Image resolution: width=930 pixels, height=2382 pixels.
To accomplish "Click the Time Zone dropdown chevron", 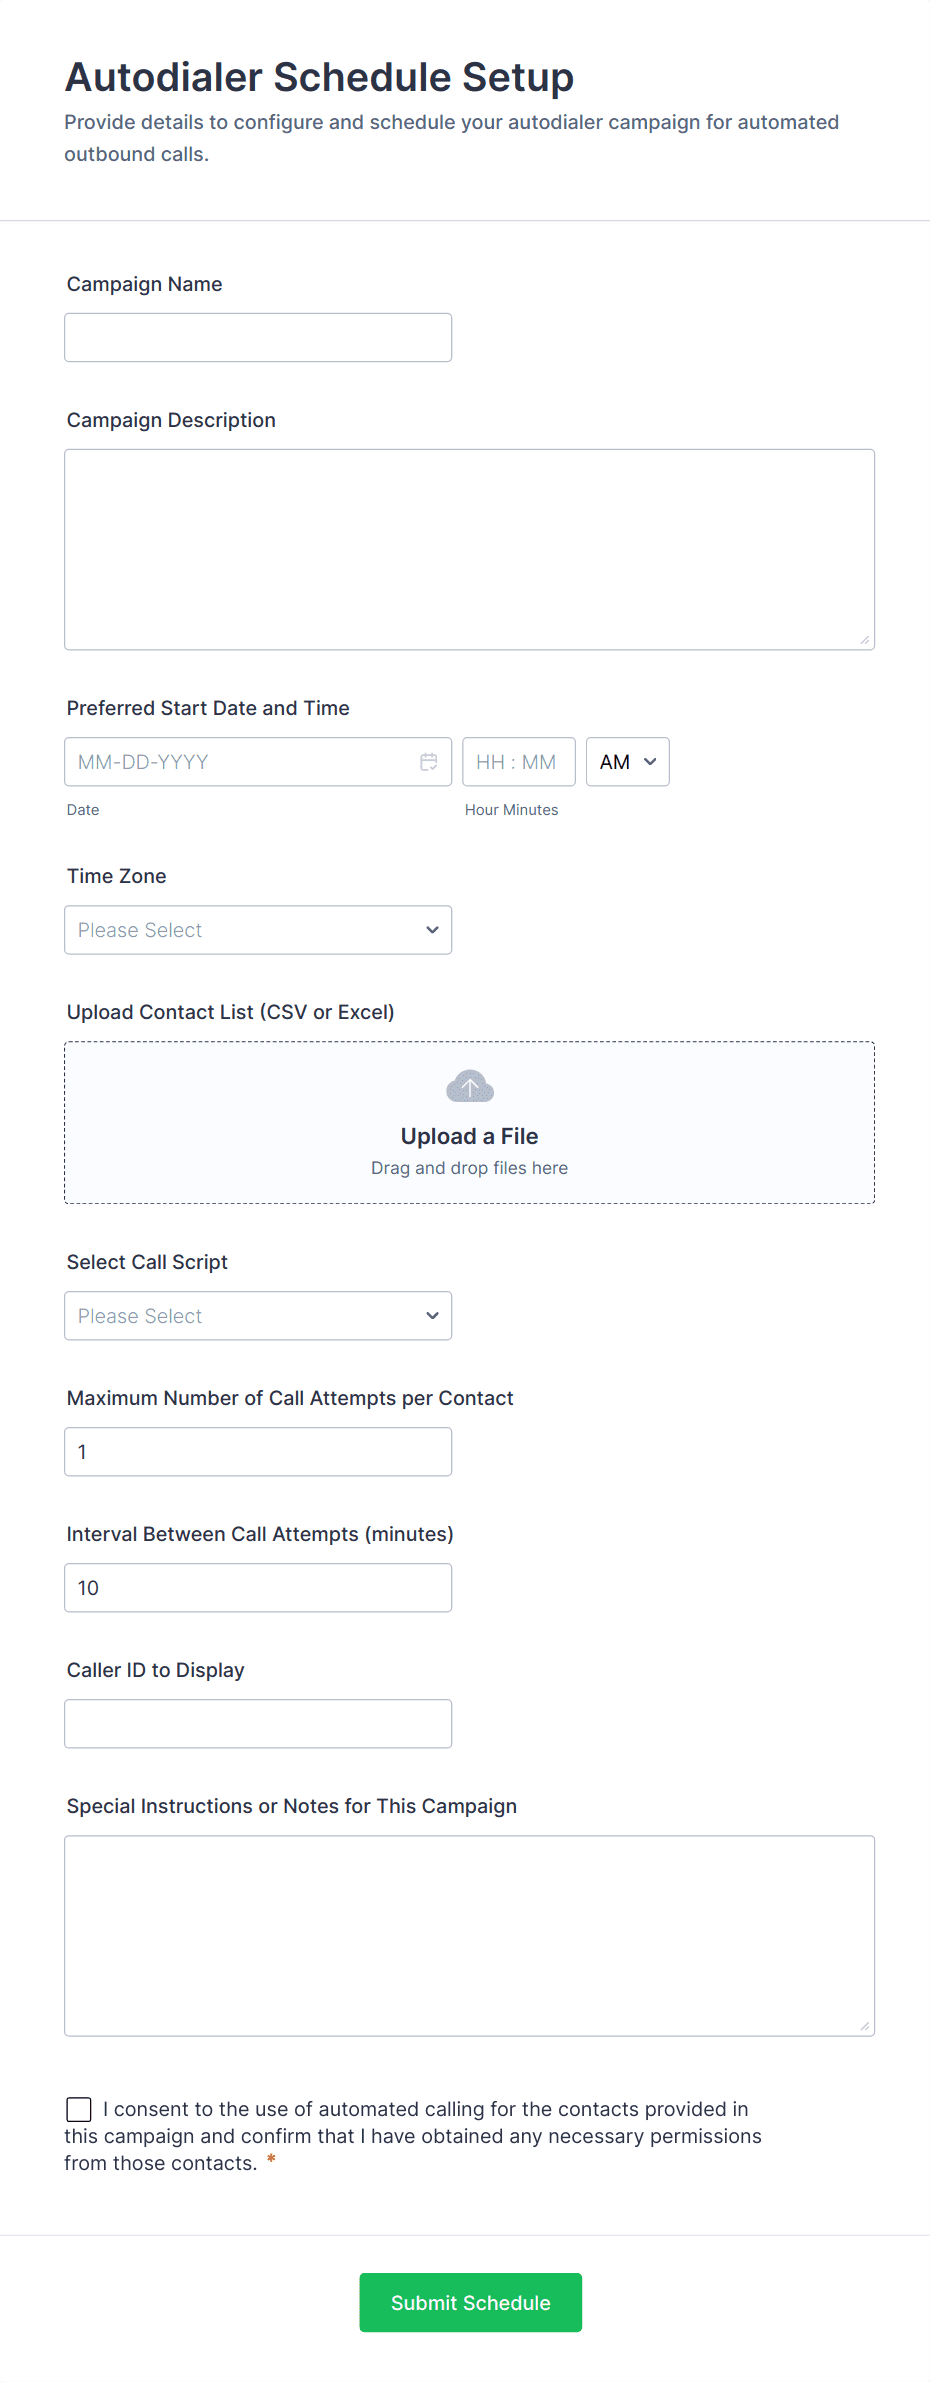I will (x=432, y=930).
